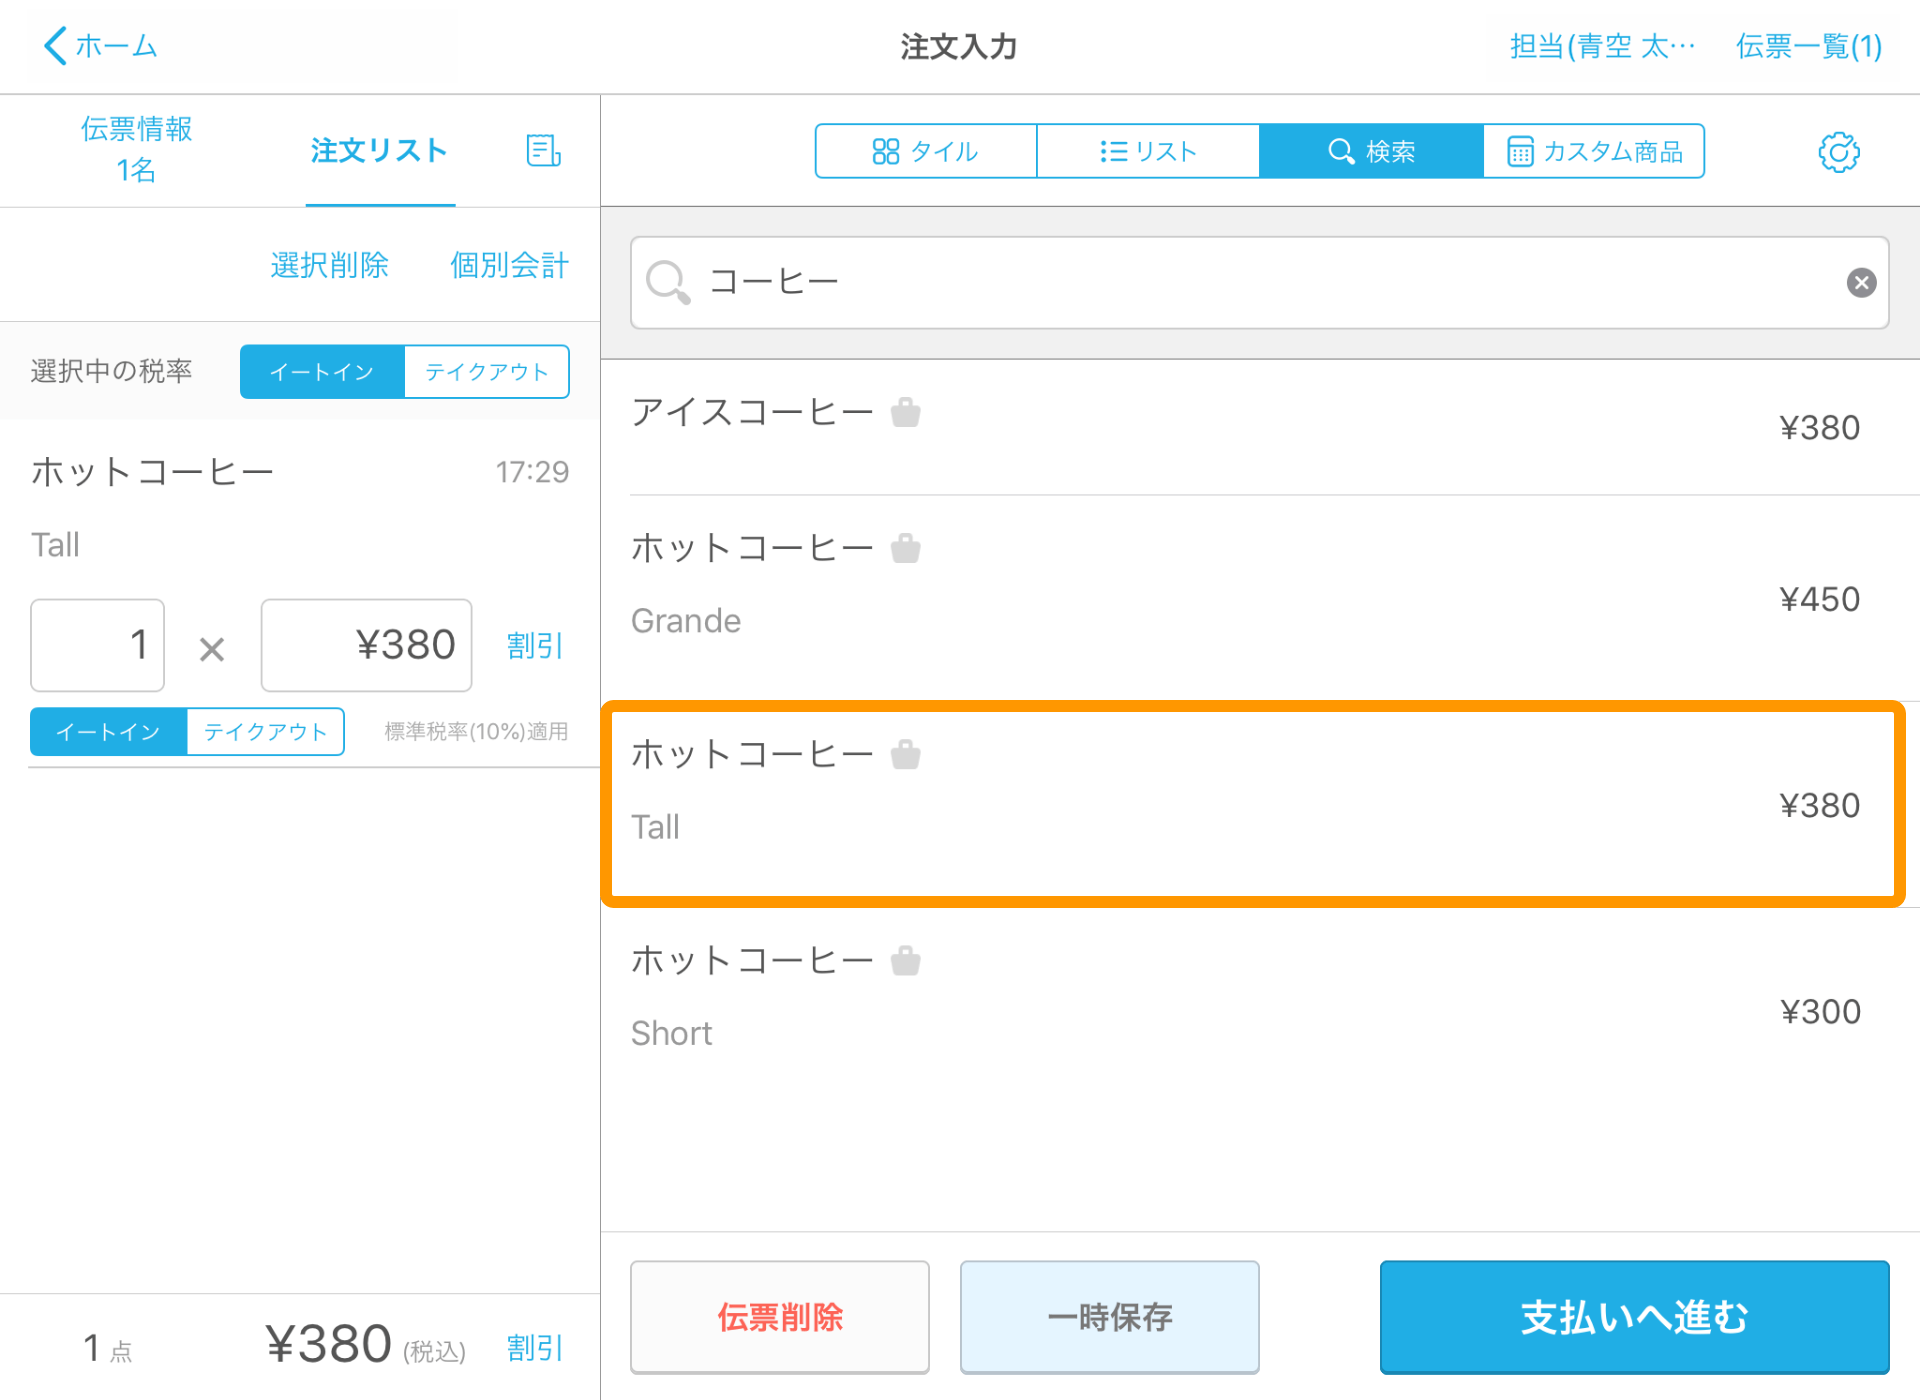Click the bag icon next to アイスコーヒー

click(x=906, y=412)
